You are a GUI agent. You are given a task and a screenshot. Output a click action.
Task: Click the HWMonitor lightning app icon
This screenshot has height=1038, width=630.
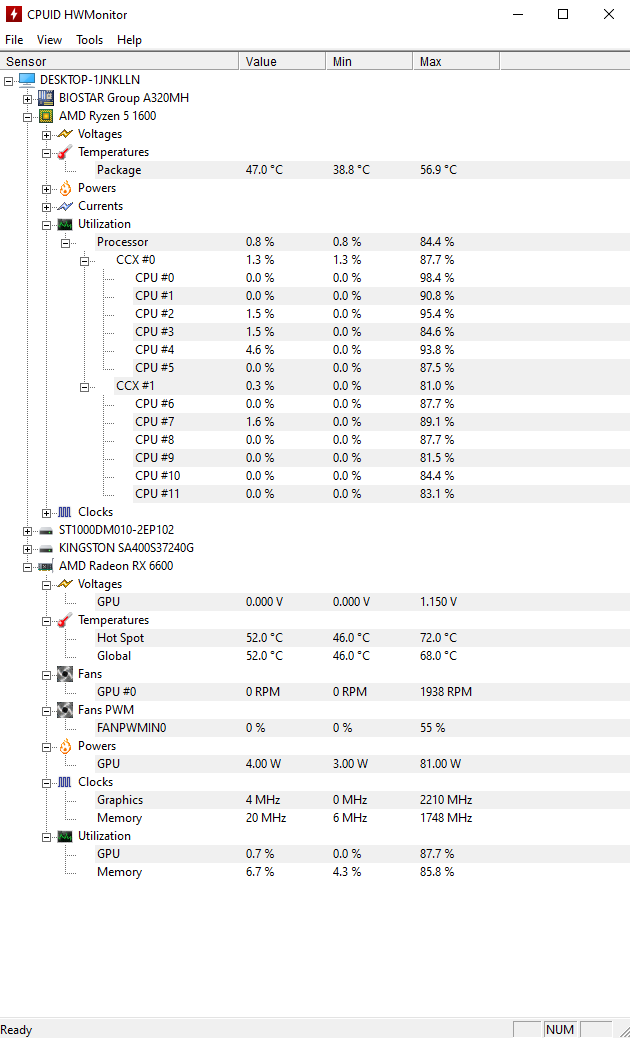tap(13, 14)
